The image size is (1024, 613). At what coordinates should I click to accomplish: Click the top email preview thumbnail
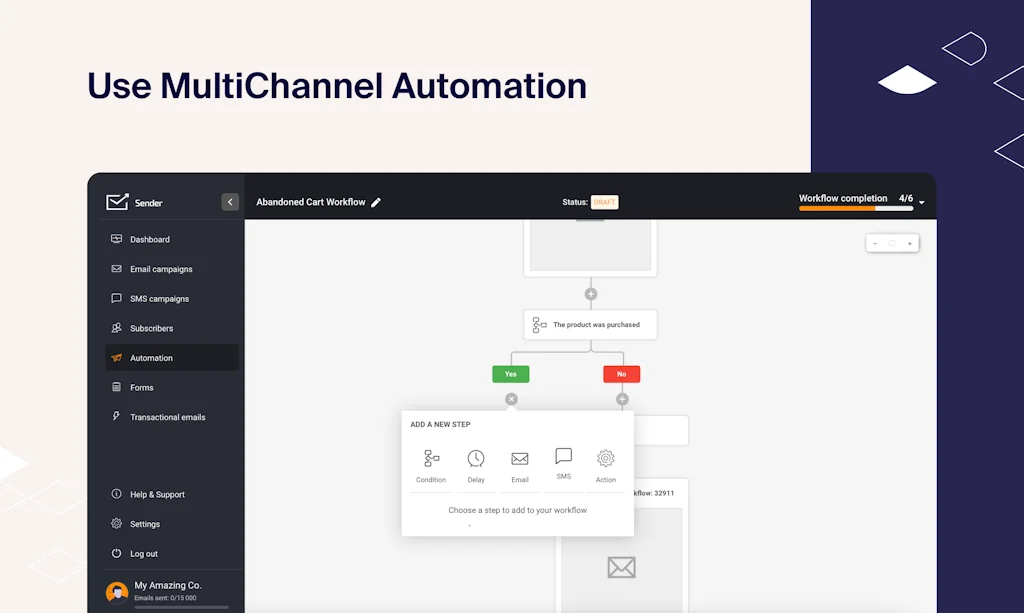coord(590,245)
